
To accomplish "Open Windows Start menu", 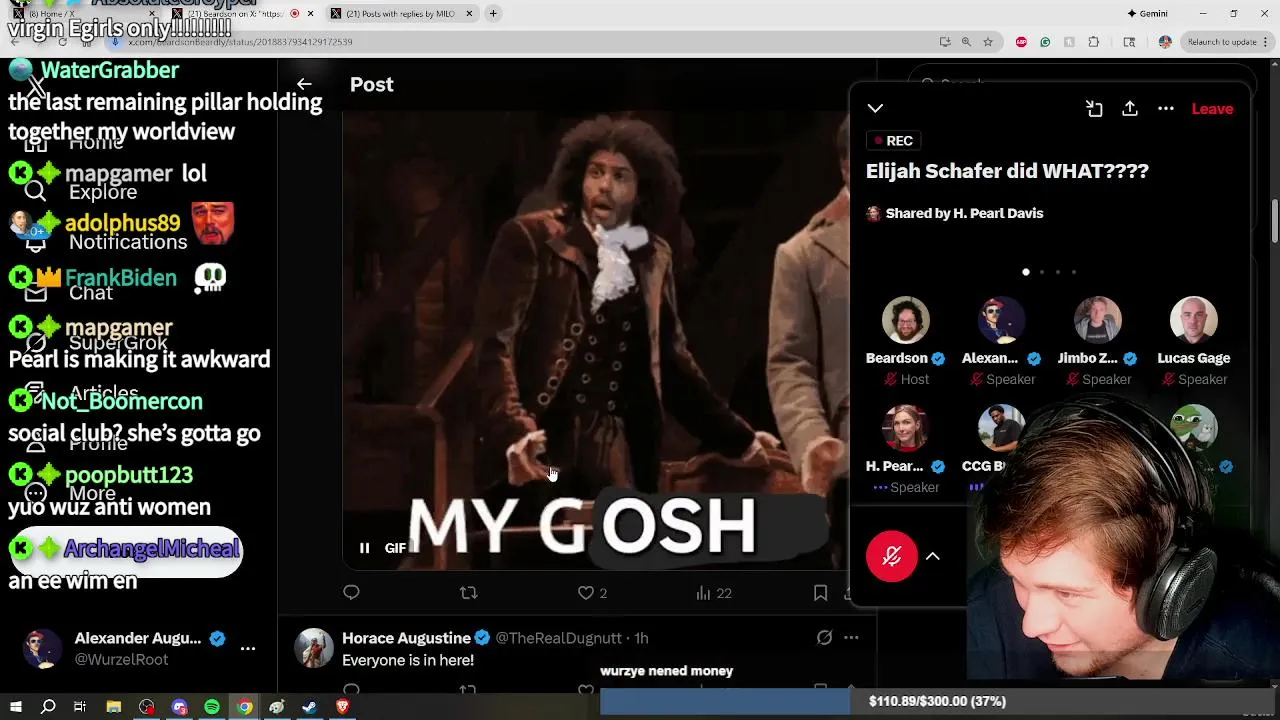I will tap(15, 707).
